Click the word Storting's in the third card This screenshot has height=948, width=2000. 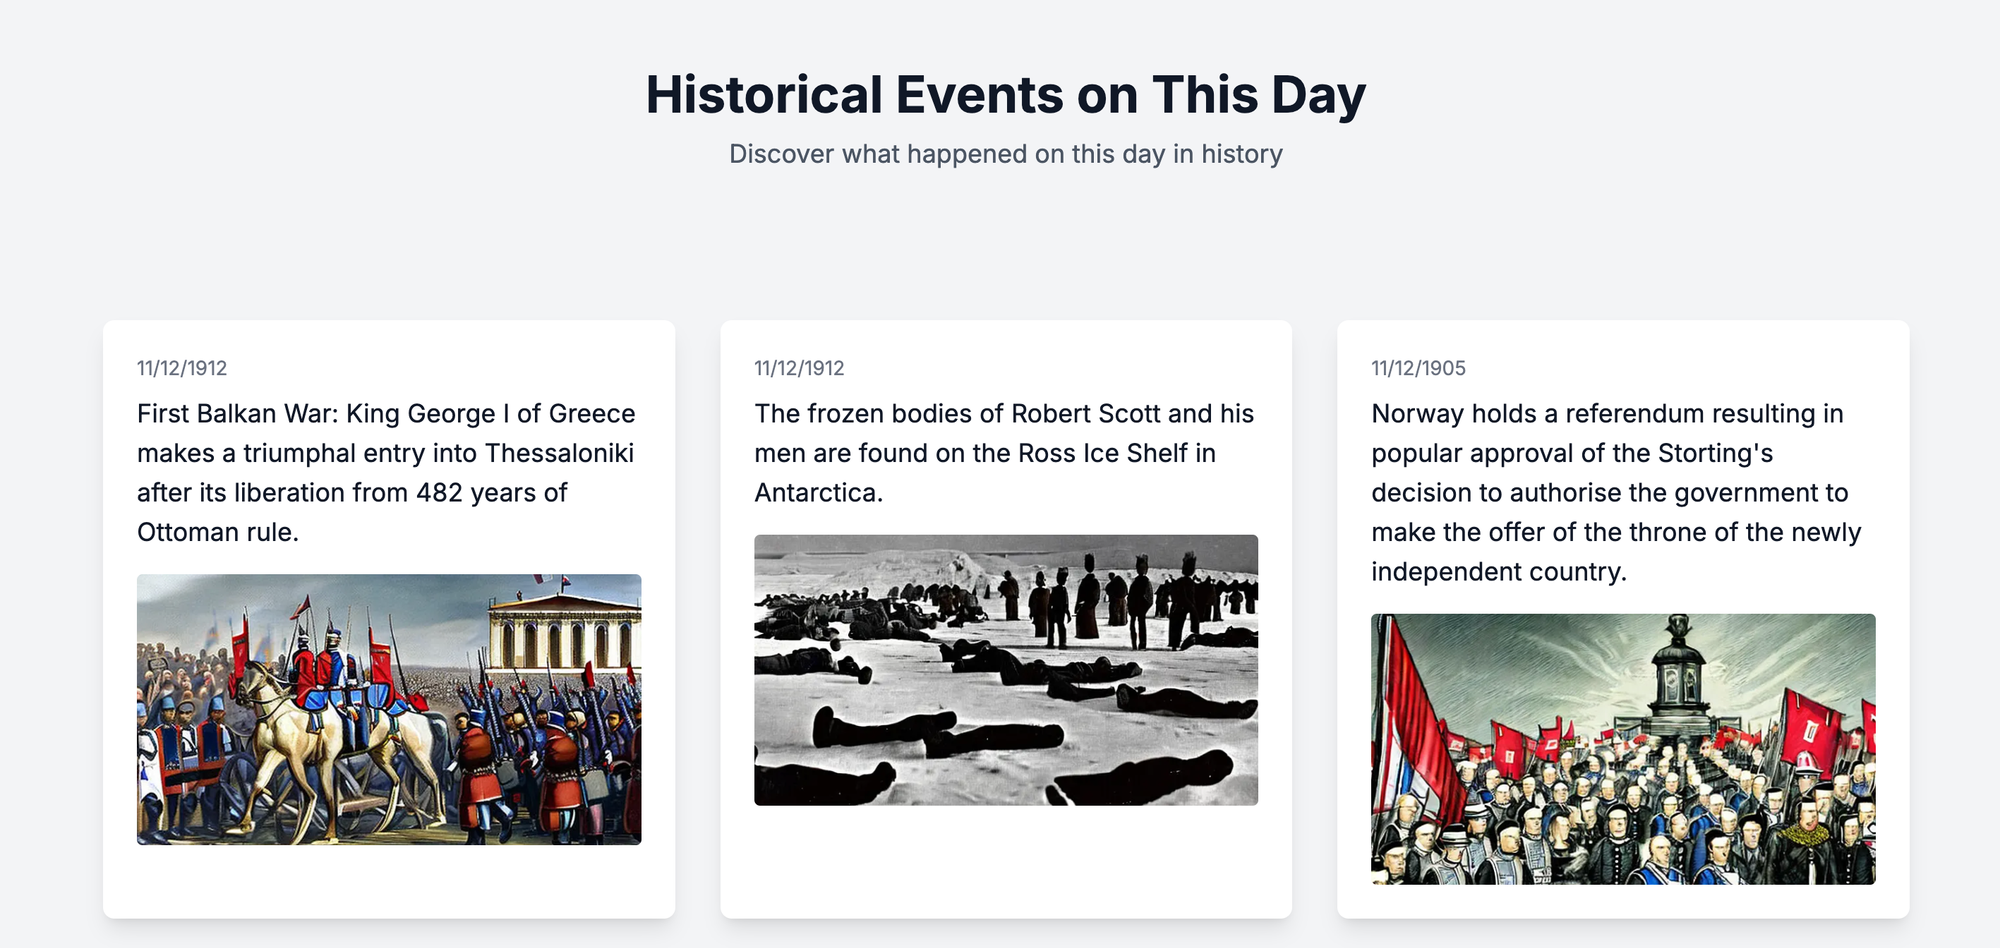[1716, 453]
